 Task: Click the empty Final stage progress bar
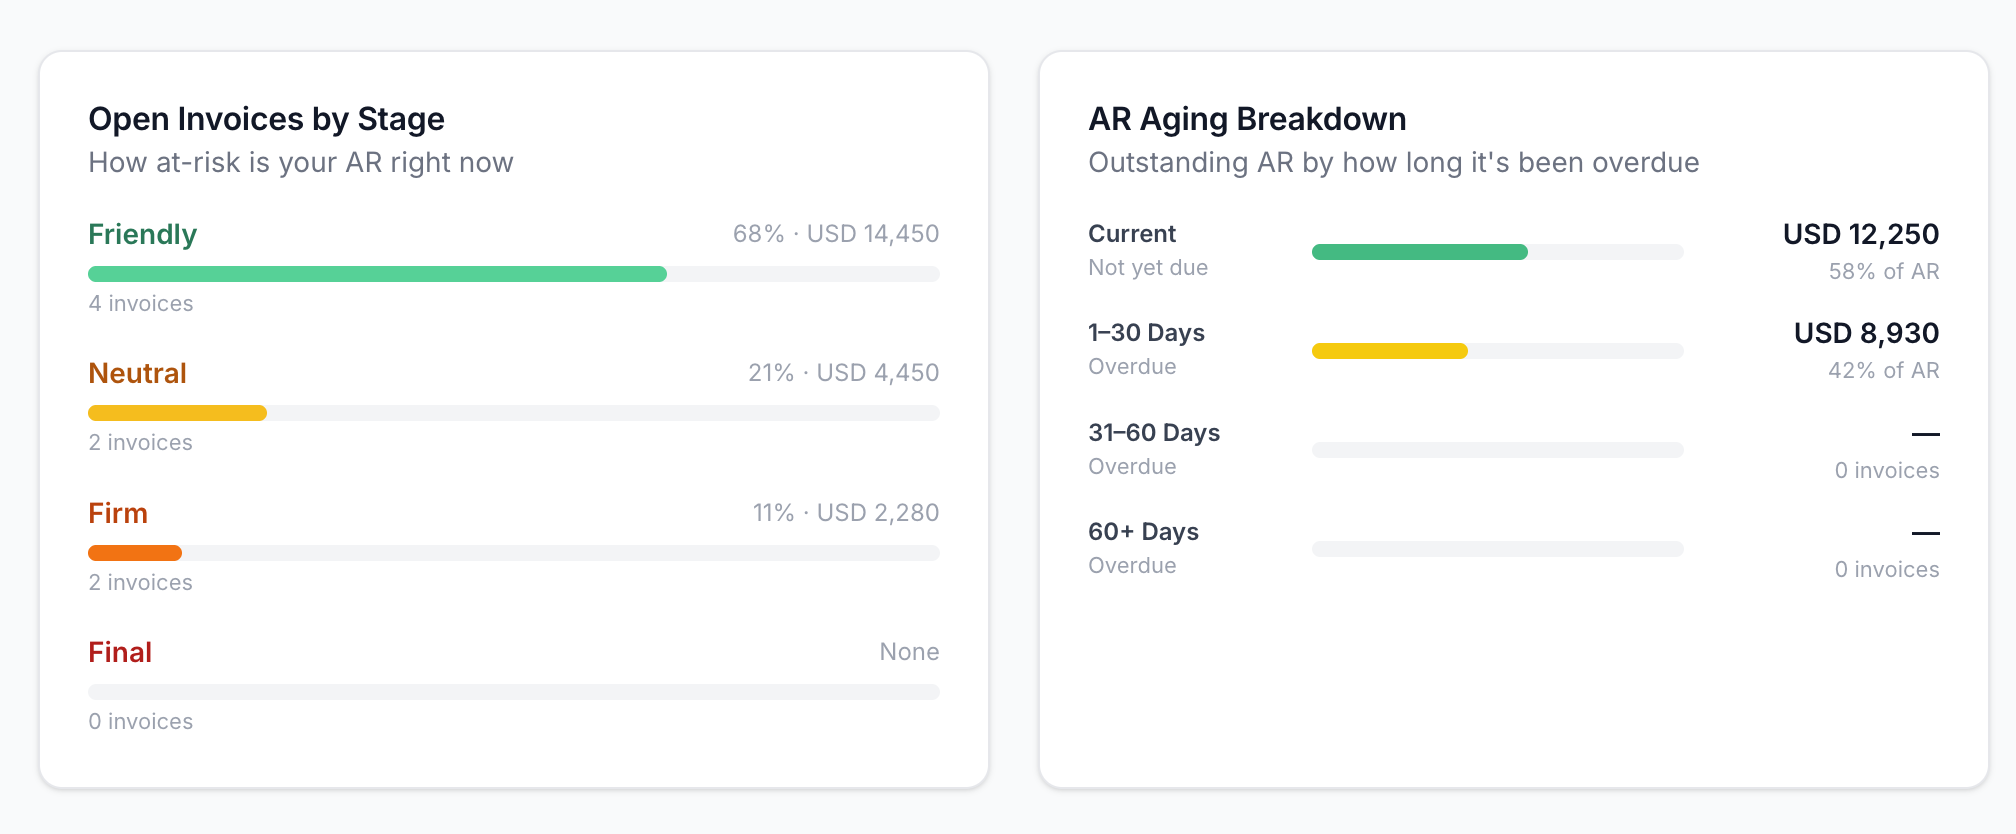pyautogui.click(x=514, y=692)
